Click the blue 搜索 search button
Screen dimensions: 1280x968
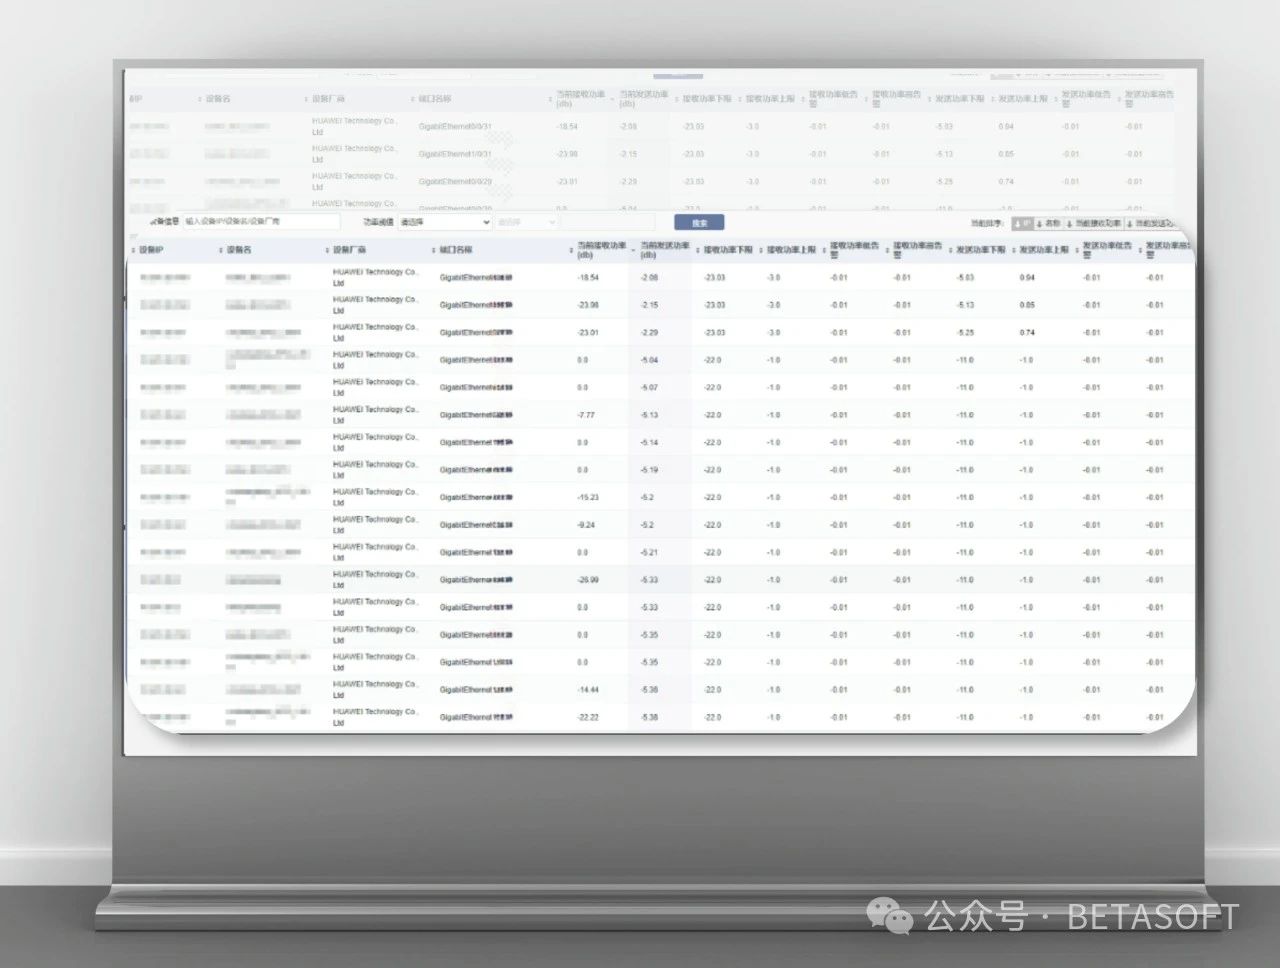coord(699,223)
